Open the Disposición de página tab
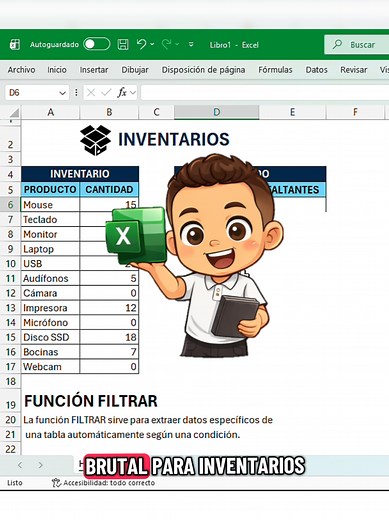The height and width of the screenshot is (520, 389). tap(203, 70)
